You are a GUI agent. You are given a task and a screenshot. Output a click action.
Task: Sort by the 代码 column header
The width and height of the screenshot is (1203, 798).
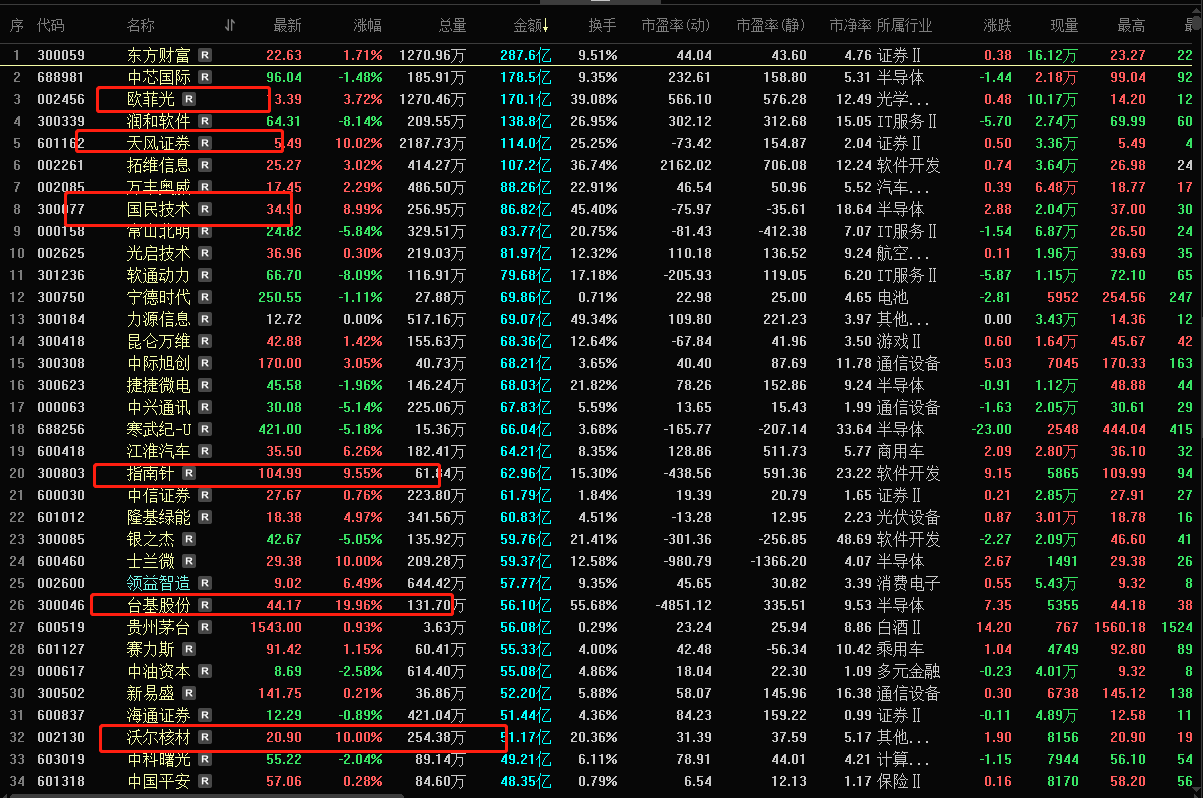pos(50,25)
